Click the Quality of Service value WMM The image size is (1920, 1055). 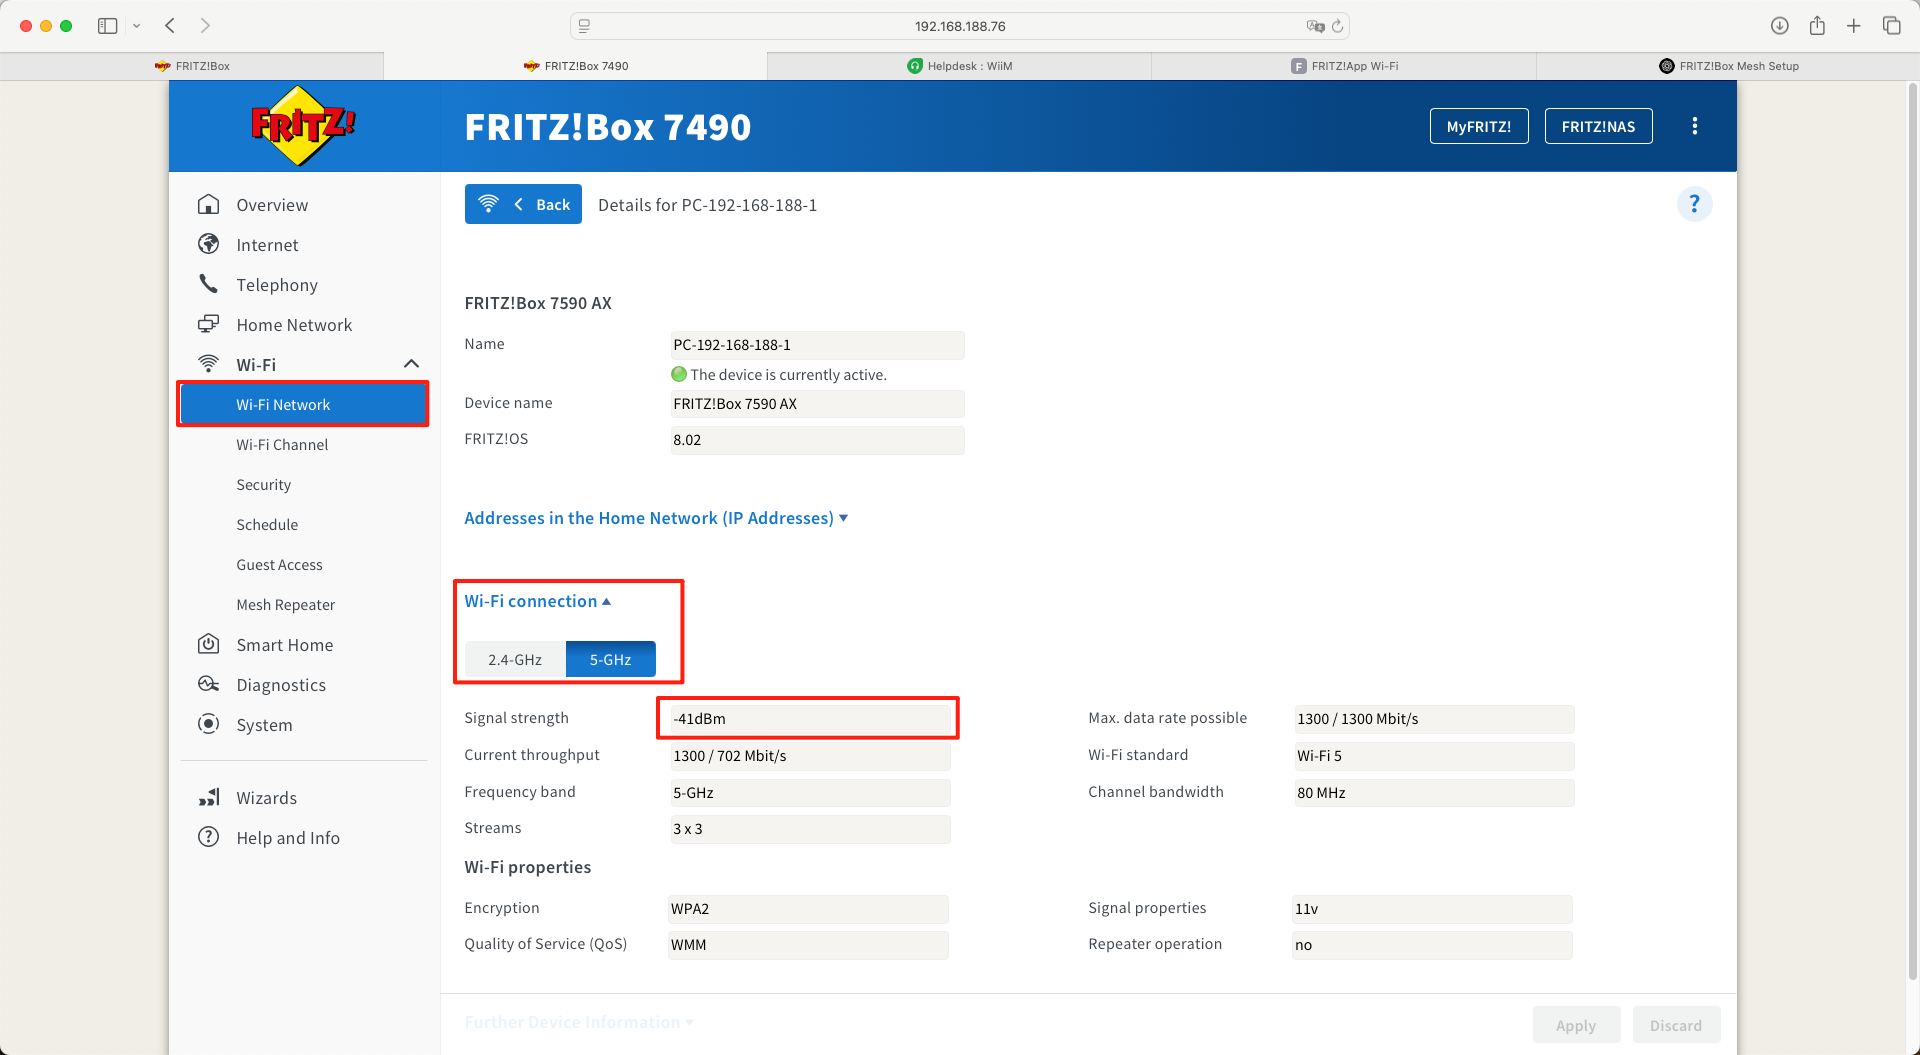click(808, 945)
